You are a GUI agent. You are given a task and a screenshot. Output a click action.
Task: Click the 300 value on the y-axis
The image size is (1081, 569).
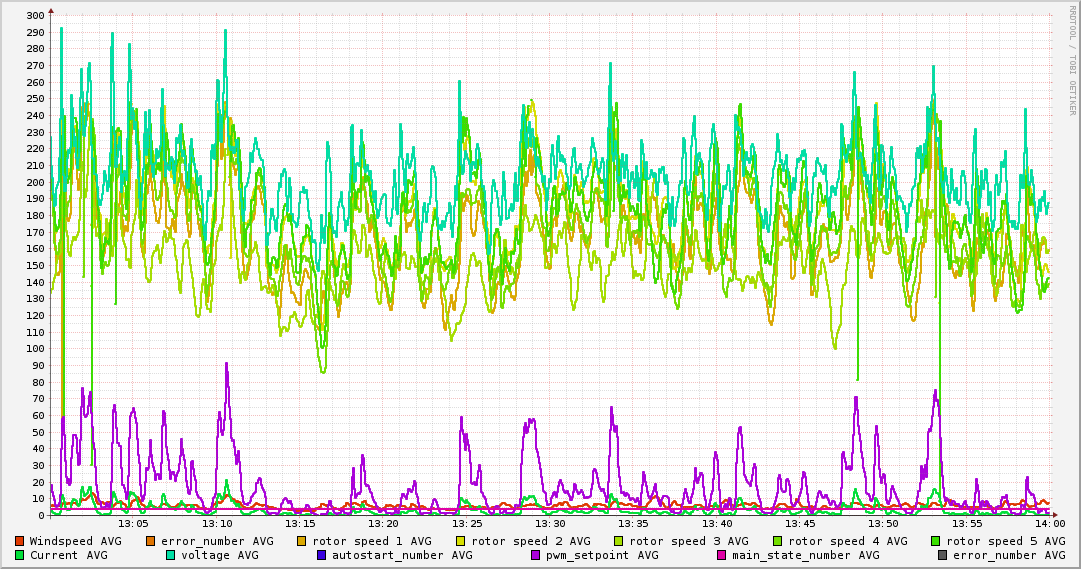click(x=34, y=15)
